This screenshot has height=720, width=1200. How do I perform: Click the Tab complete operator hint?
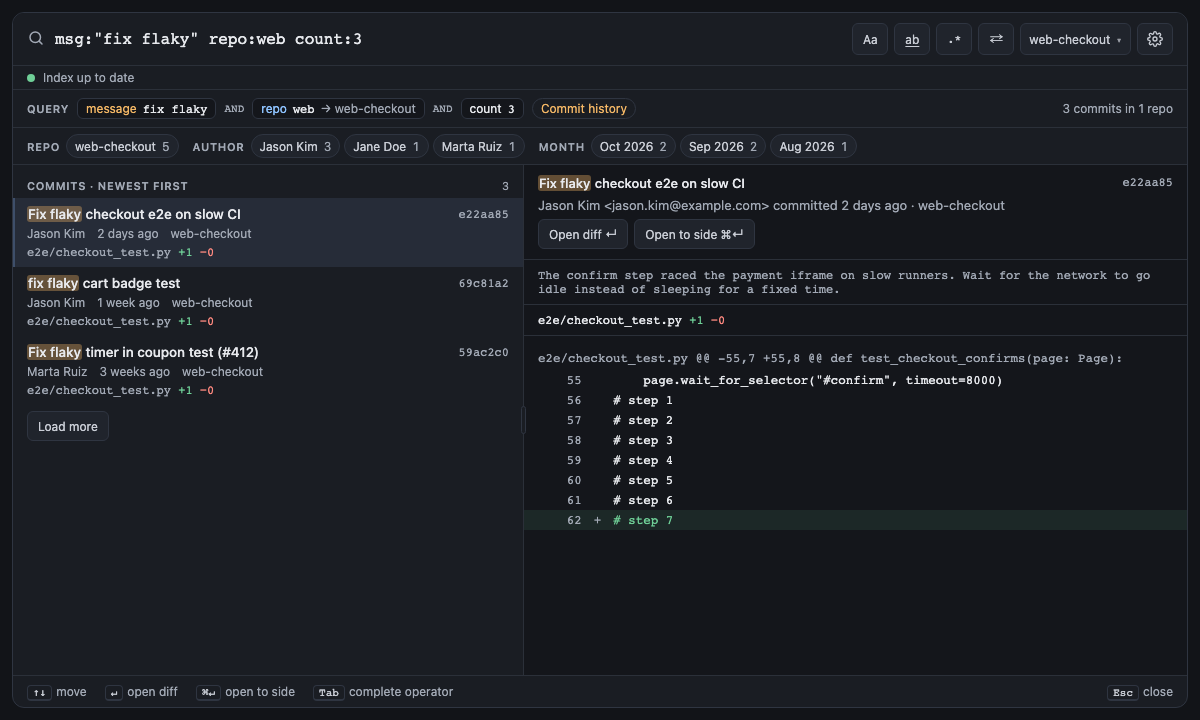[383, 692]
